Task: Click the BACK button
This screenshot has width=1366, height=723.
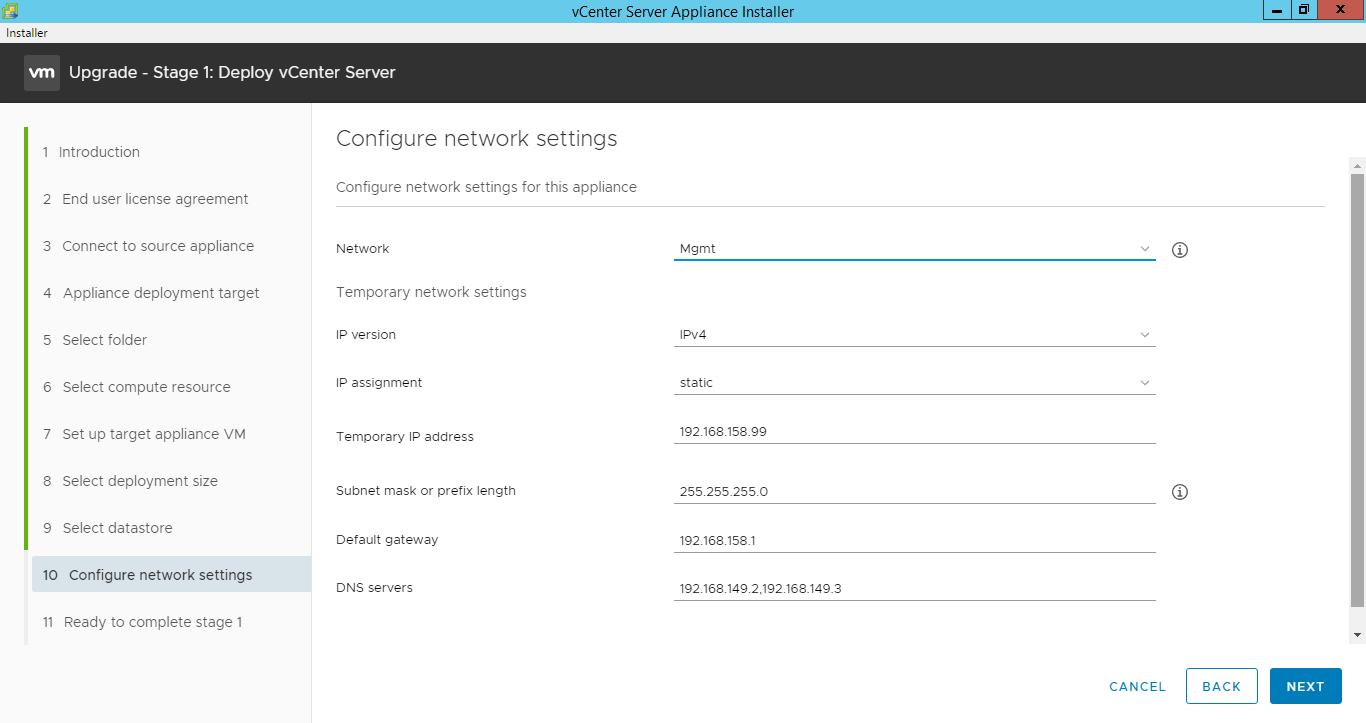Action: (1221, 686)
